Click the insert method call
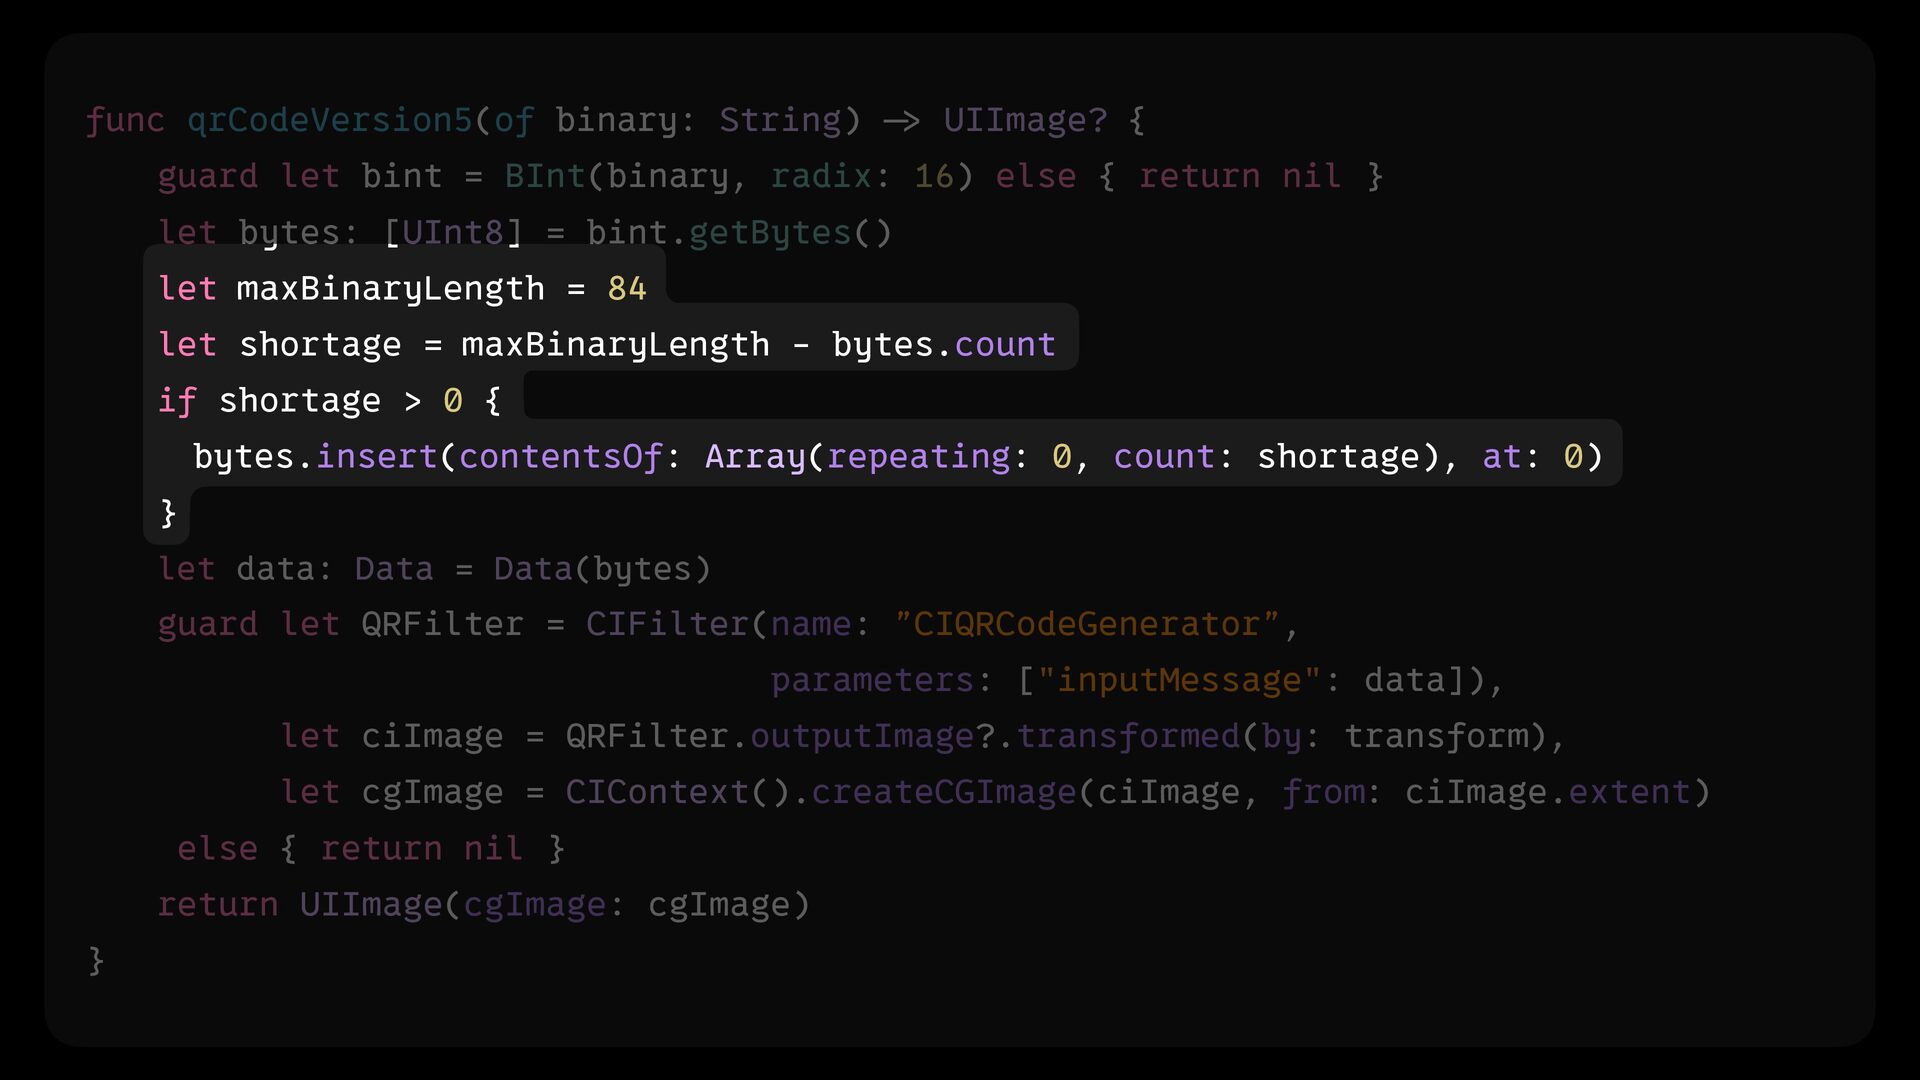This screenshot has width=1920, height=1080. click(376, 456)
